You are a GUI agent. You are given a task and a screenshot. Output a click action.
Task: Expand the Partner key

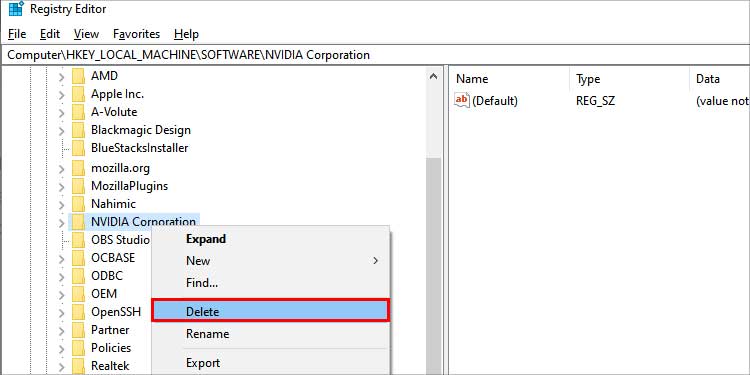click(61, 331)
